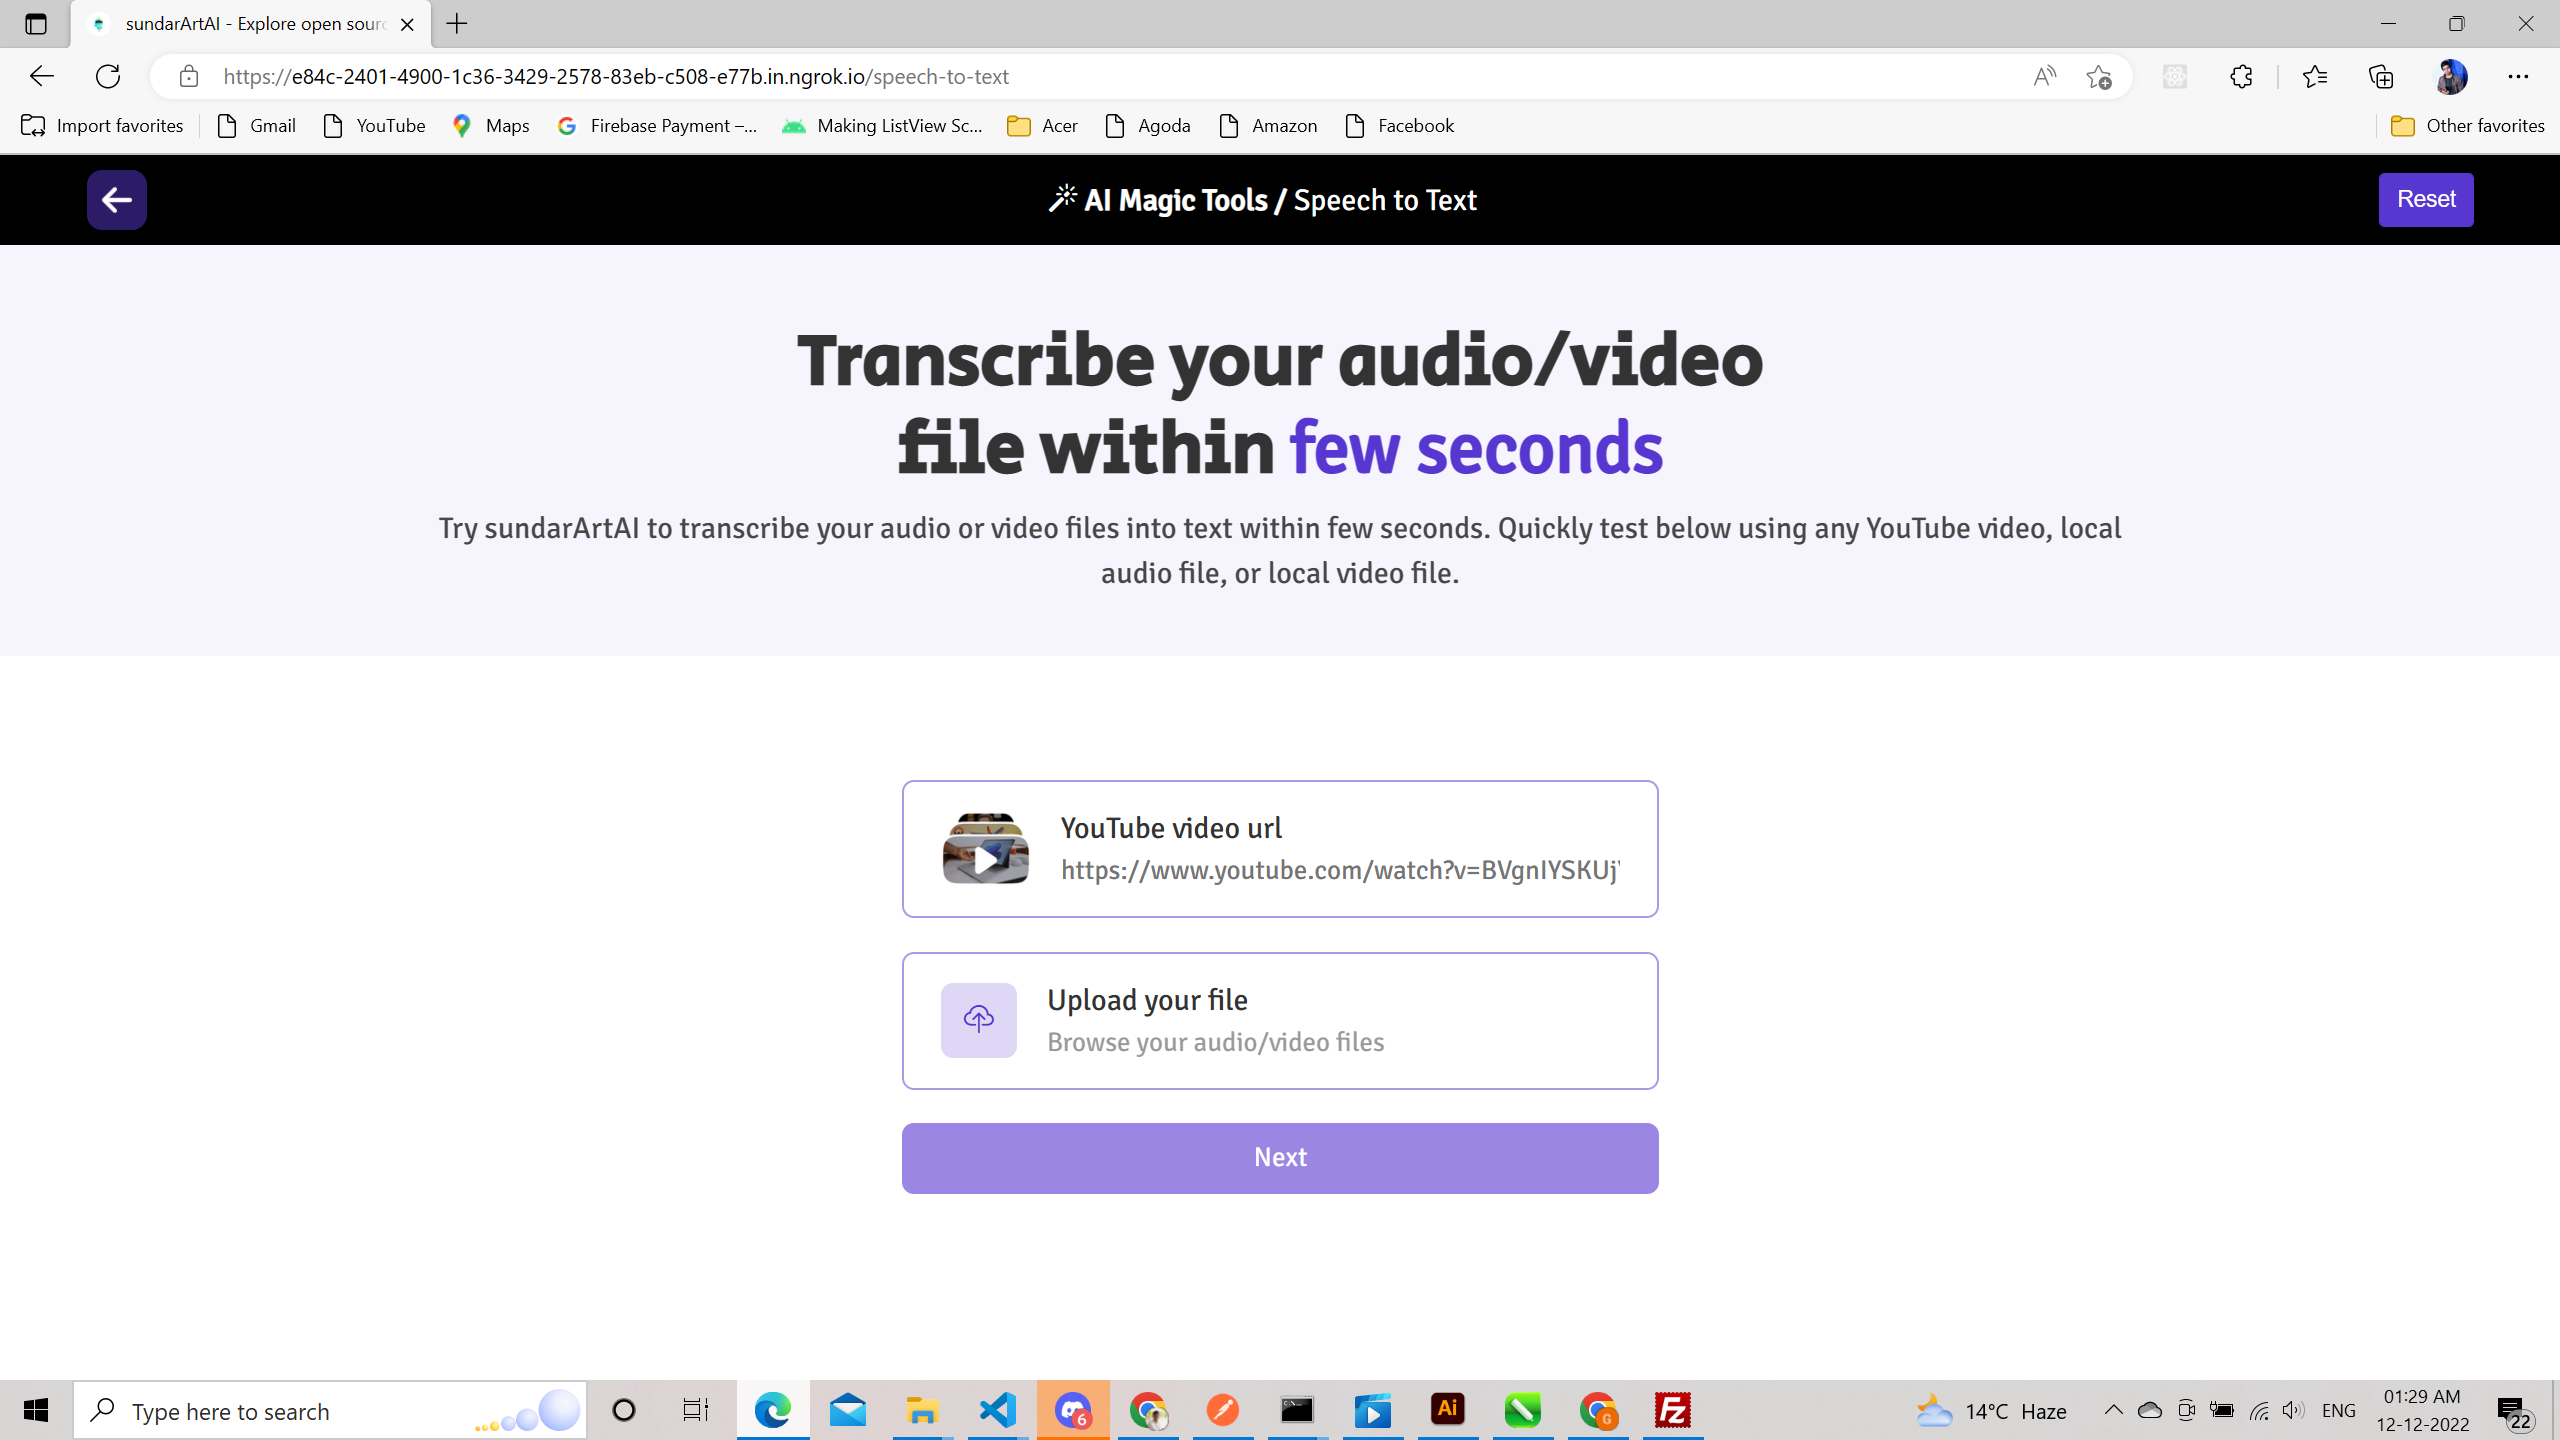This screenshot has width=2560, height=1440.
Task: Click the YouTube video url input field
Action: click(1339, 870)
